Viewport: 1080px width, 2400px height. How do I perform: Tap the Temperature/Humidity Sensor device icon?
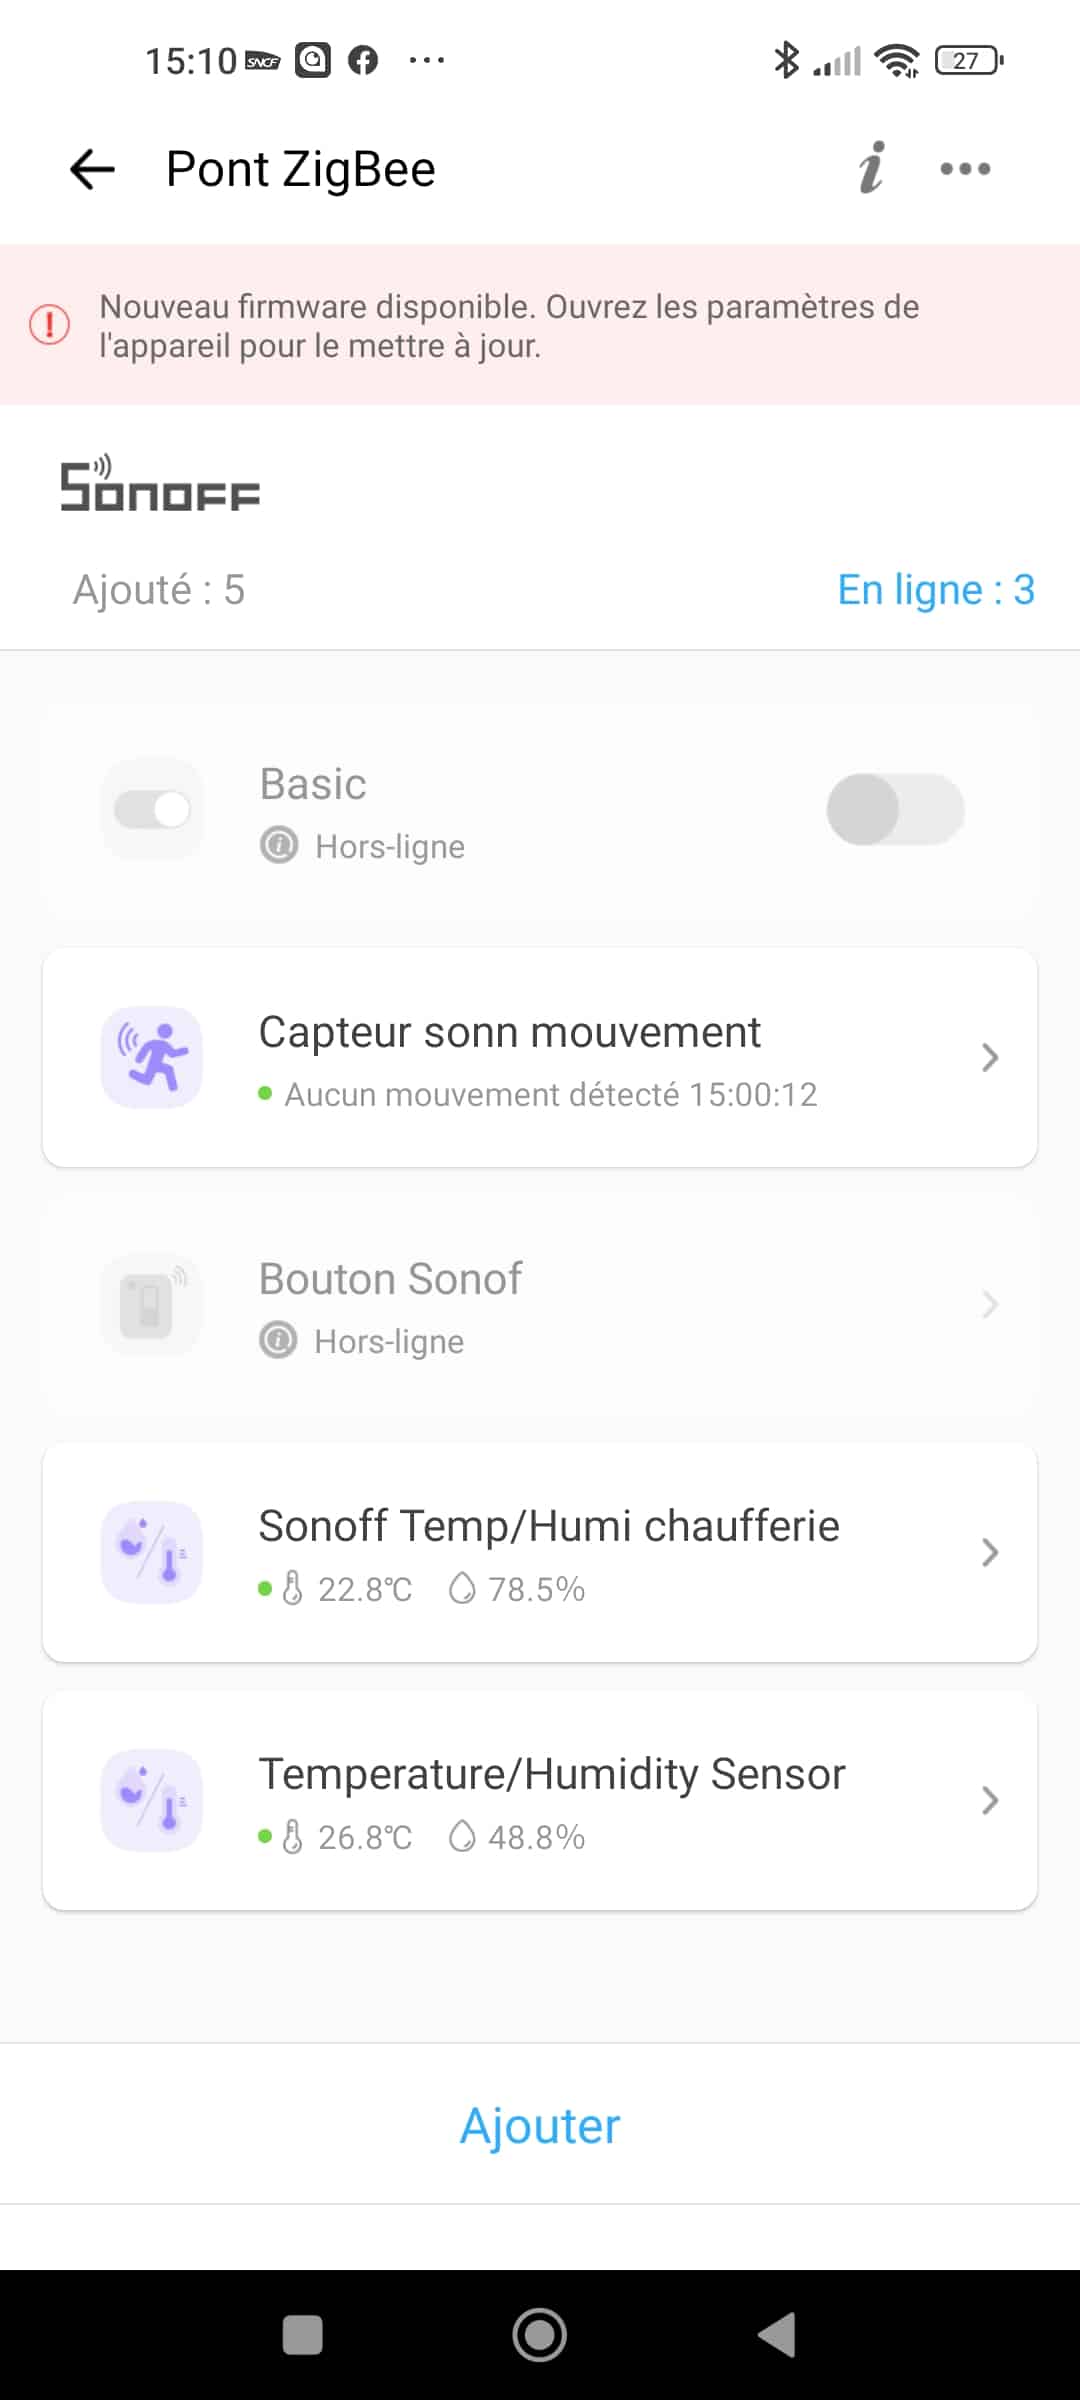(x=152, y=1800)
